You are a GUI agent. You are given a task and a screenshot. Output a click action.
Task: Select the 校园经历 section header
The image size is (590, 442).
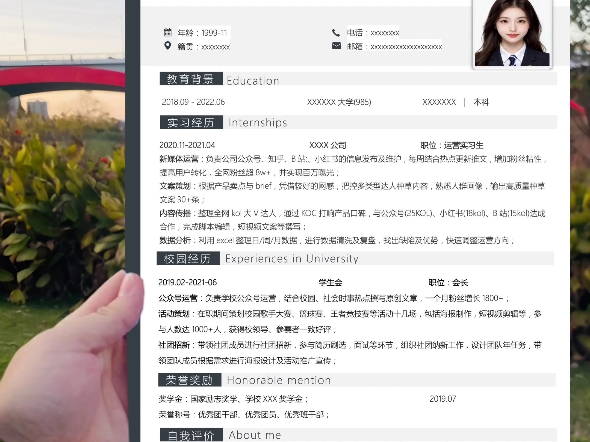pos(188,258)
